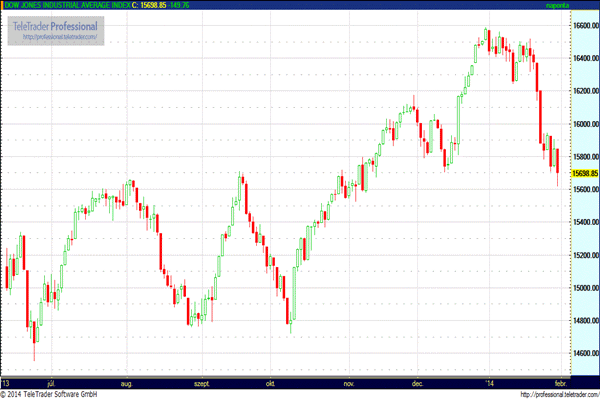This screenshot has height=400, width=600.
Task: Select the 'nov.' marker on time axis
Action: coord(348,384)
